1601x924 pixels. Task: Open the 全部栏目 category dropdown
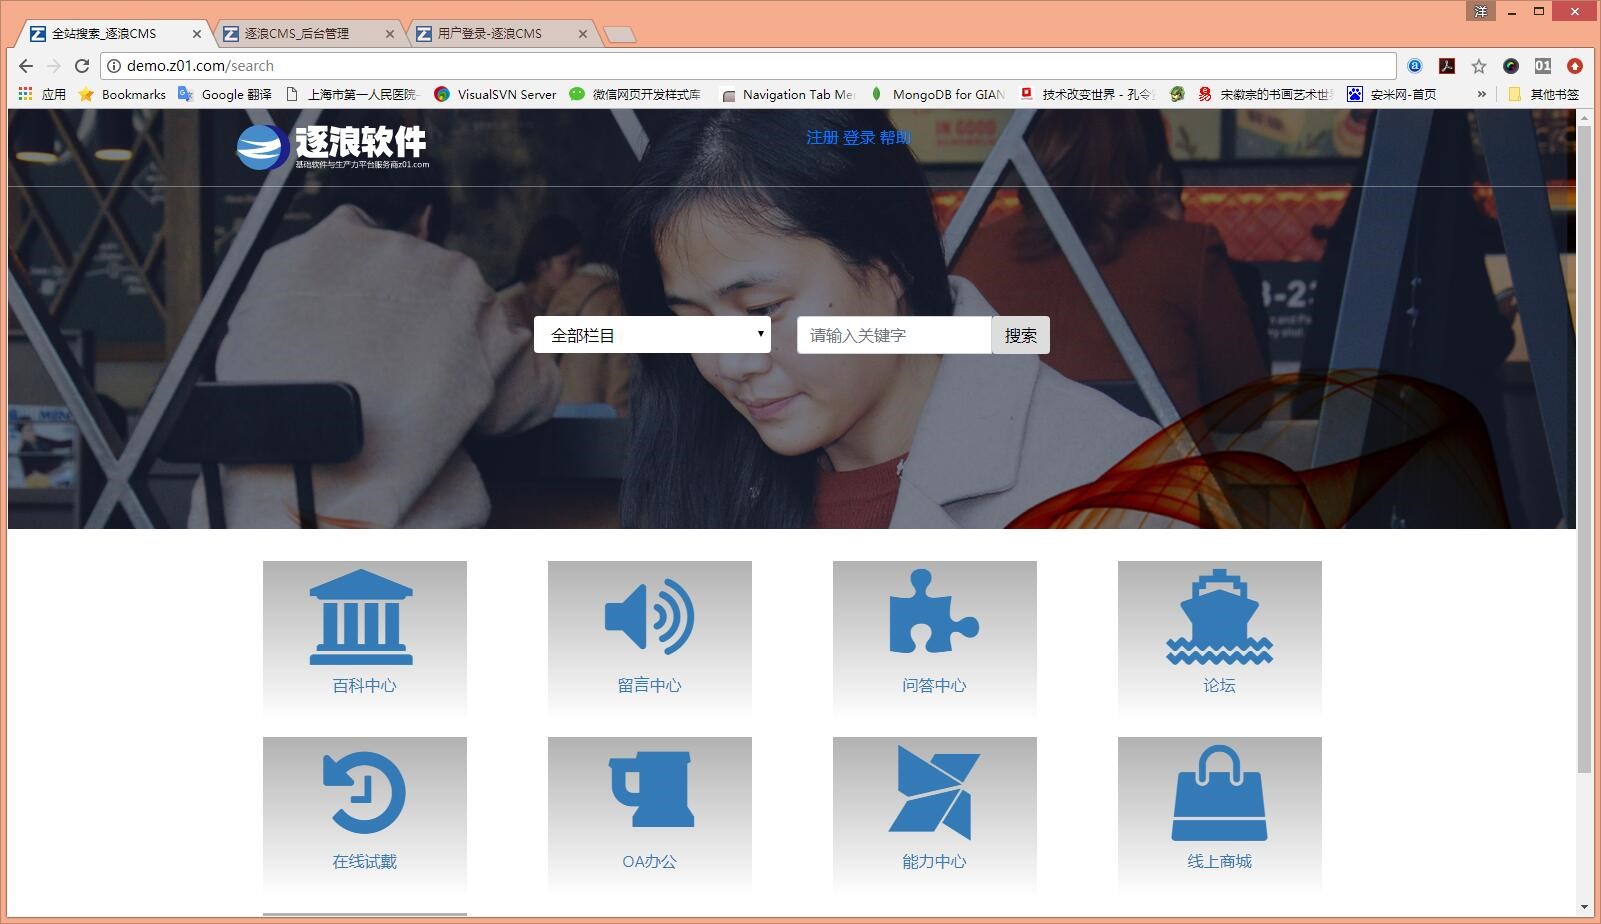click(x=651, y=335)
